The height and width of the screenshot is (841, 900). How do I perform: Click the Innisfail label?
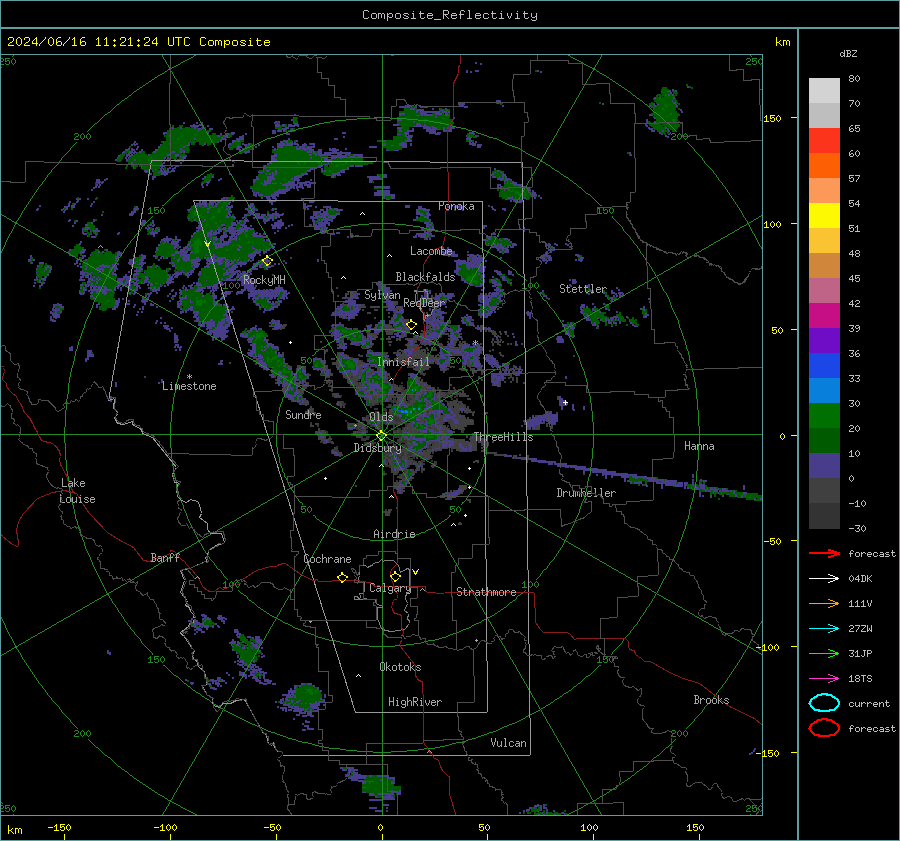coord(403,362)
